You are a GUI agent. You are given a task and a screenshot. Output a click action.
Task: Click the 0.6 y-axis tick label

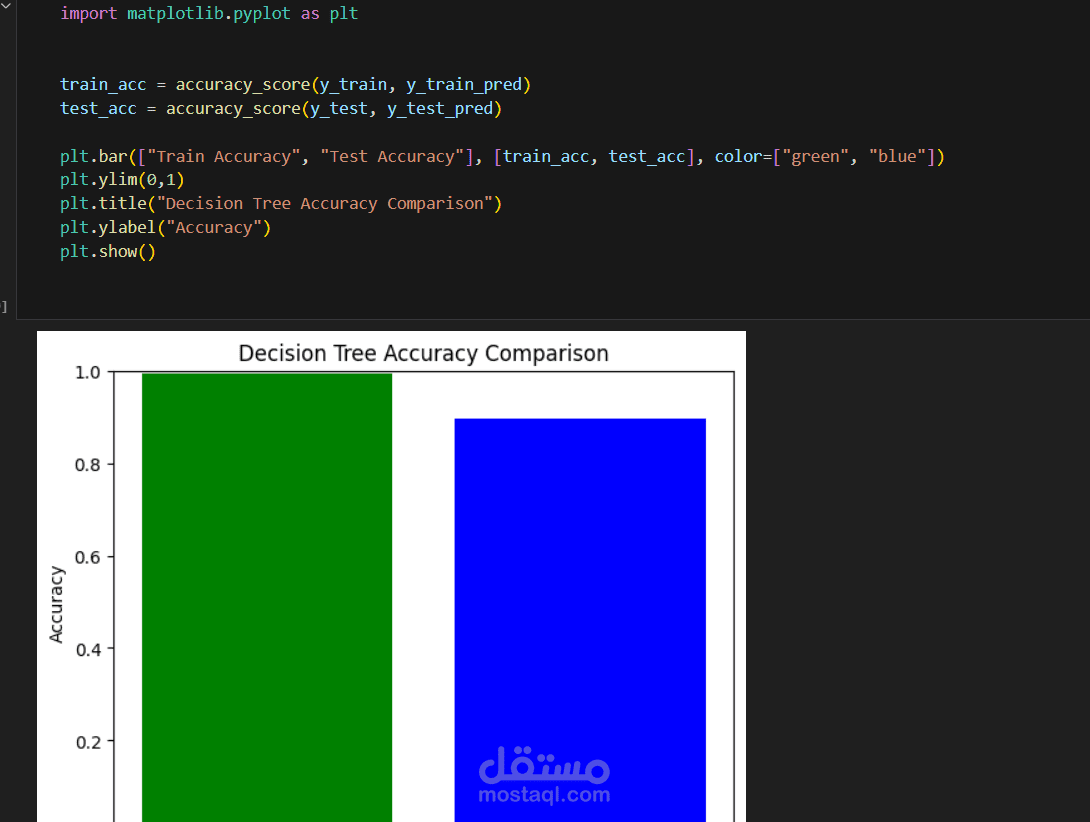point(88,557)
